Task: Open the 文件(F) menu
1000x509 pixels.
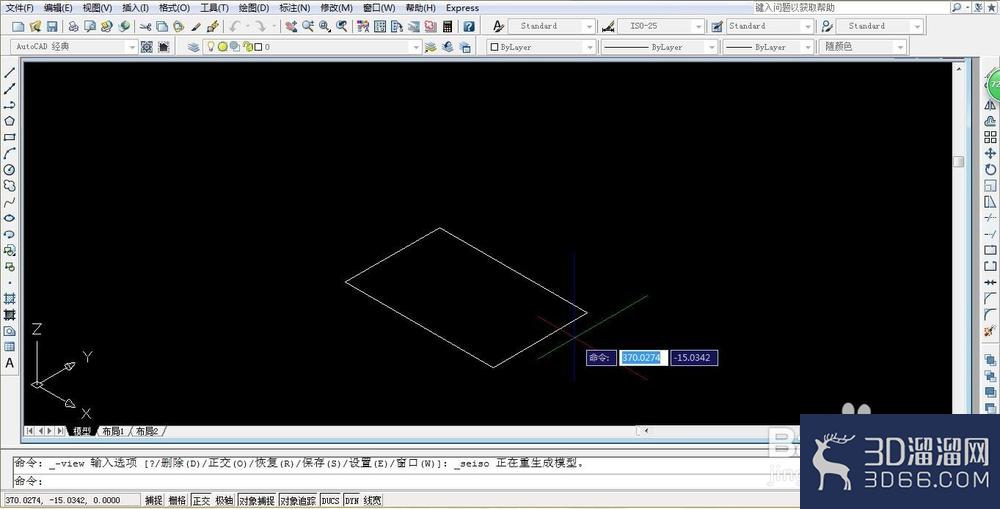Action: 19,8
